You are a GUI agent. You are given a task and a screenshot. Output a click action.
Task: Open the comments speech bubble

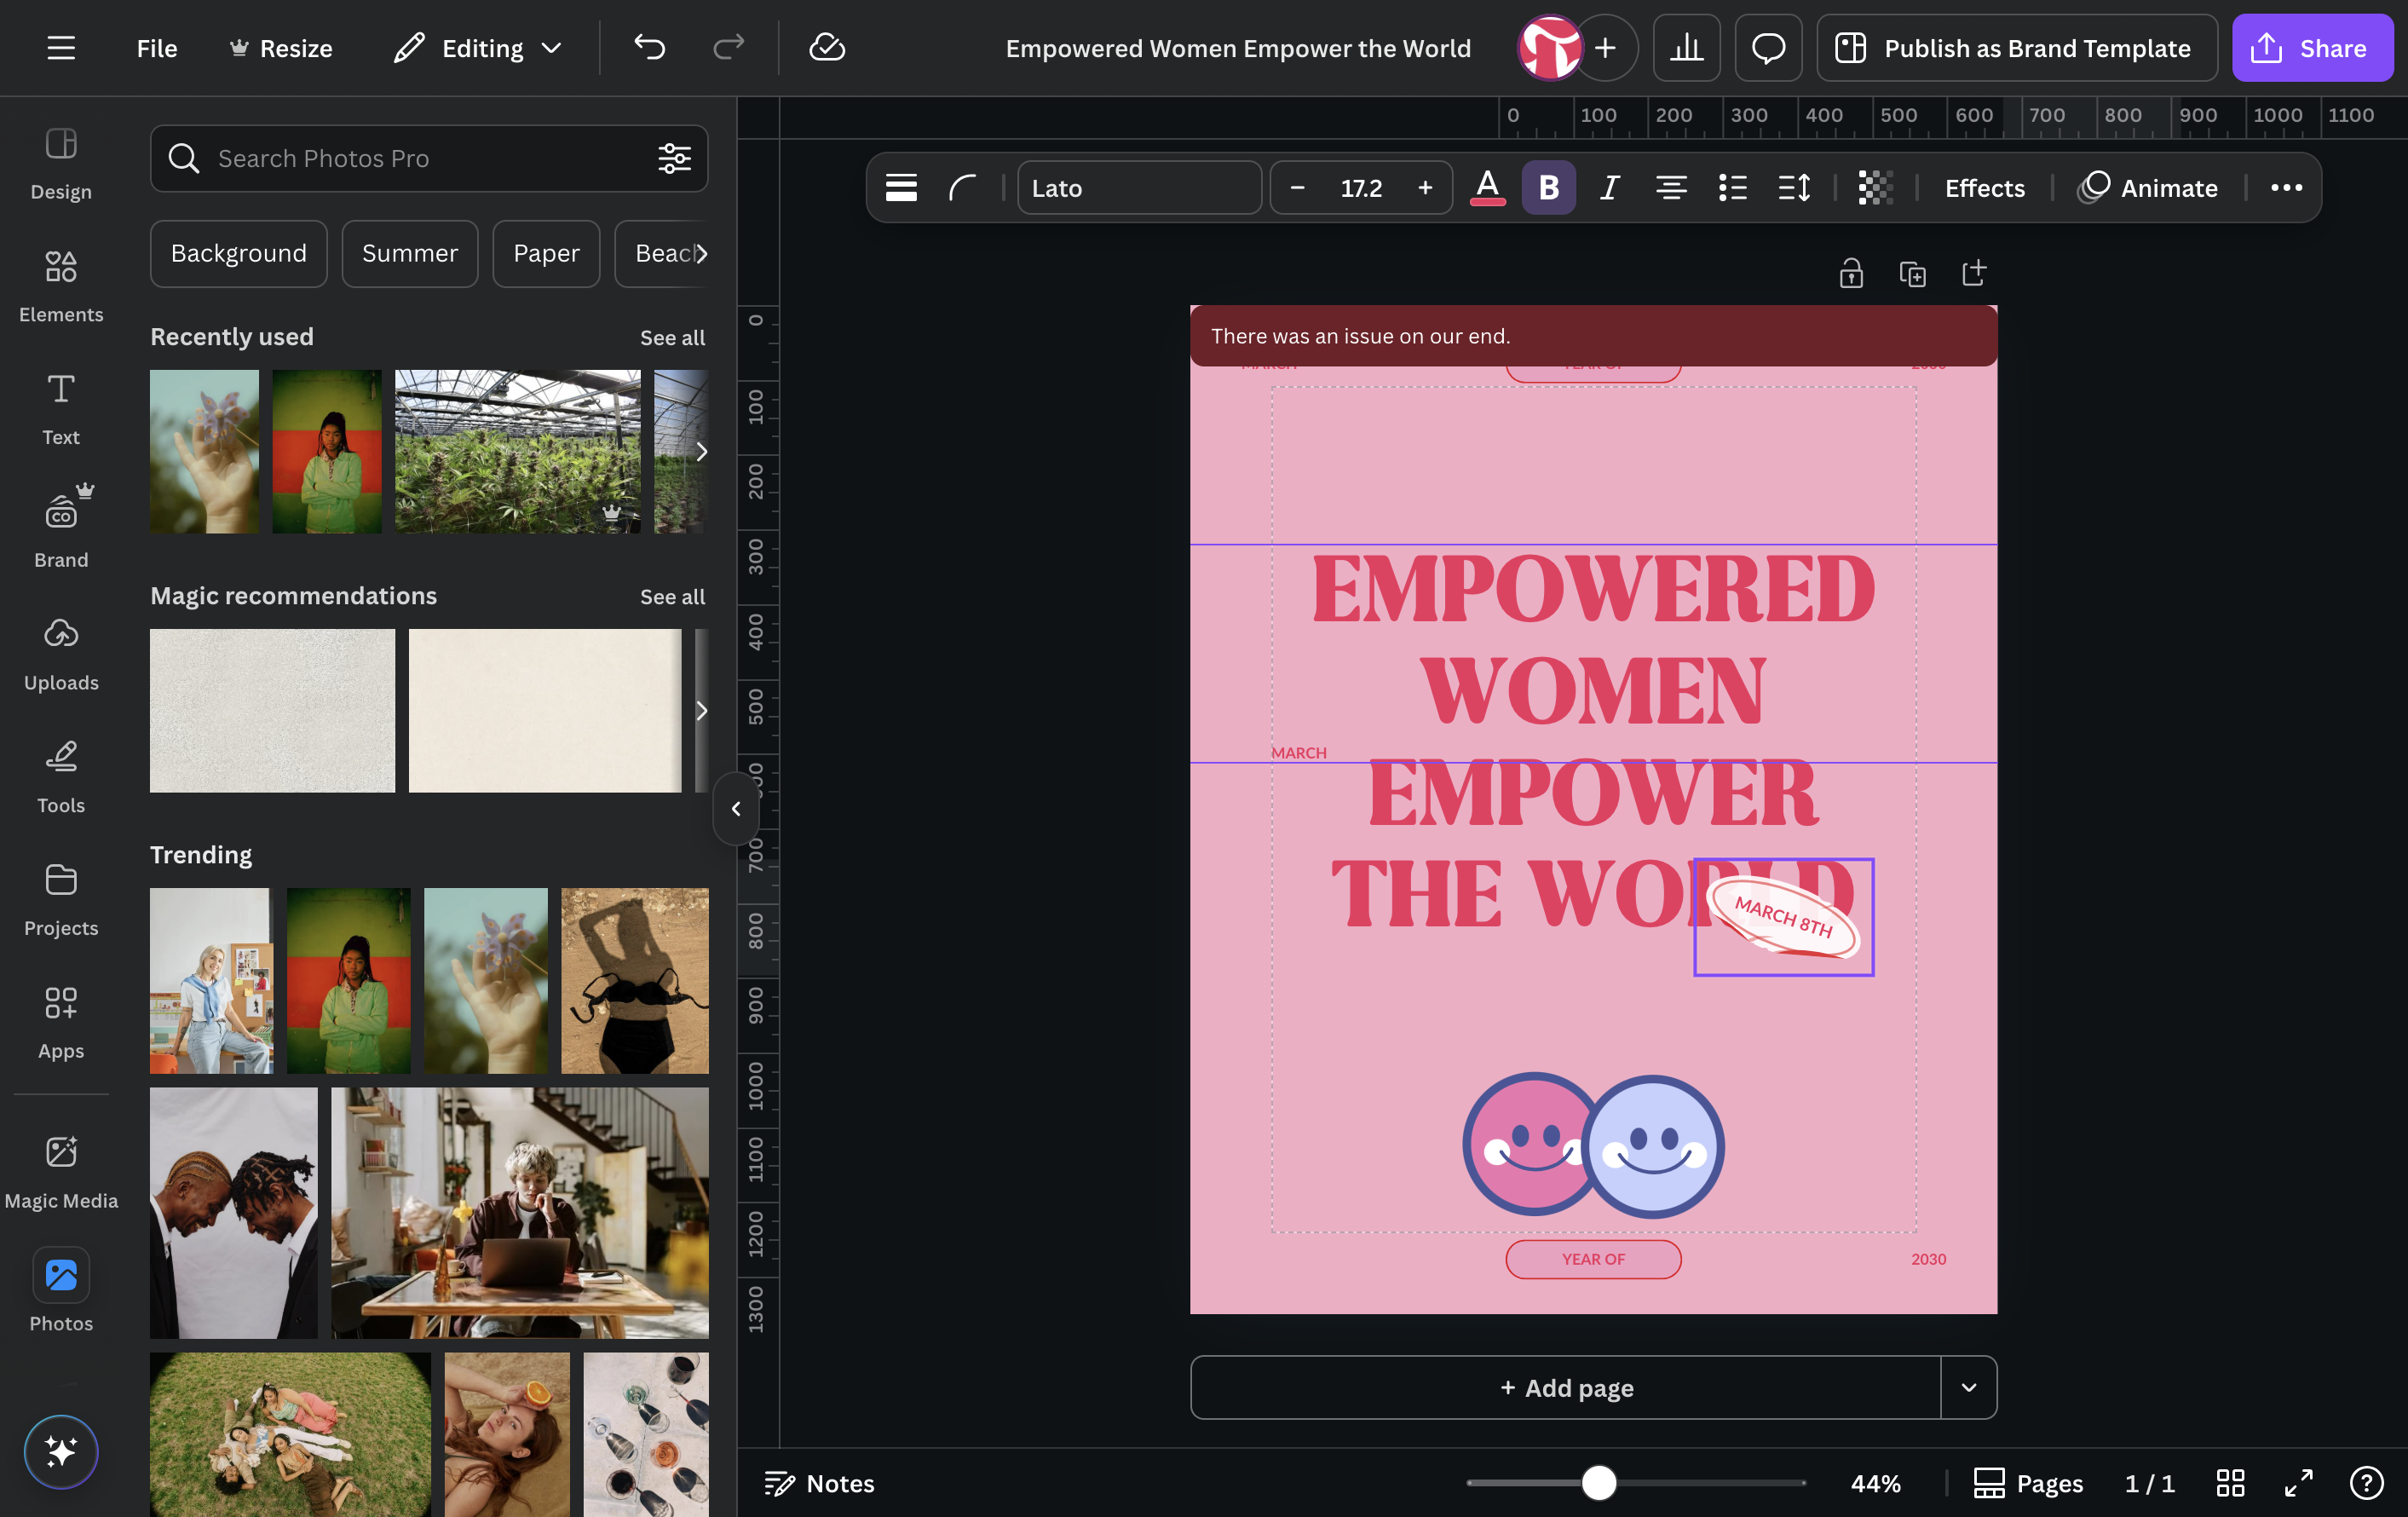click(x=1768, y=48)
